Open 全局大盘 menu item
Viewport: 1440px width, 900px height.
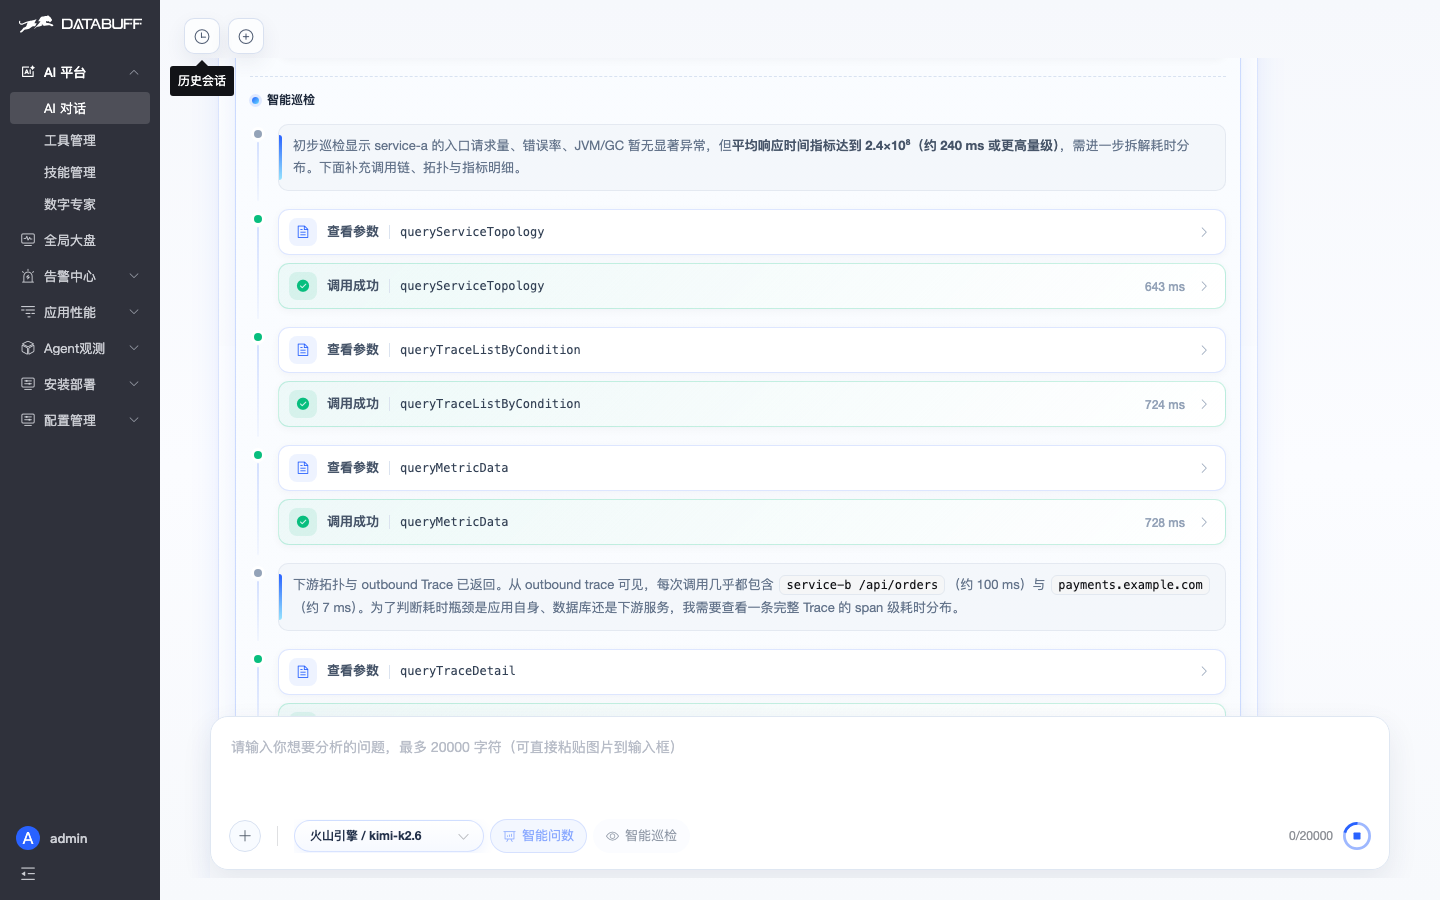(80, 240)
